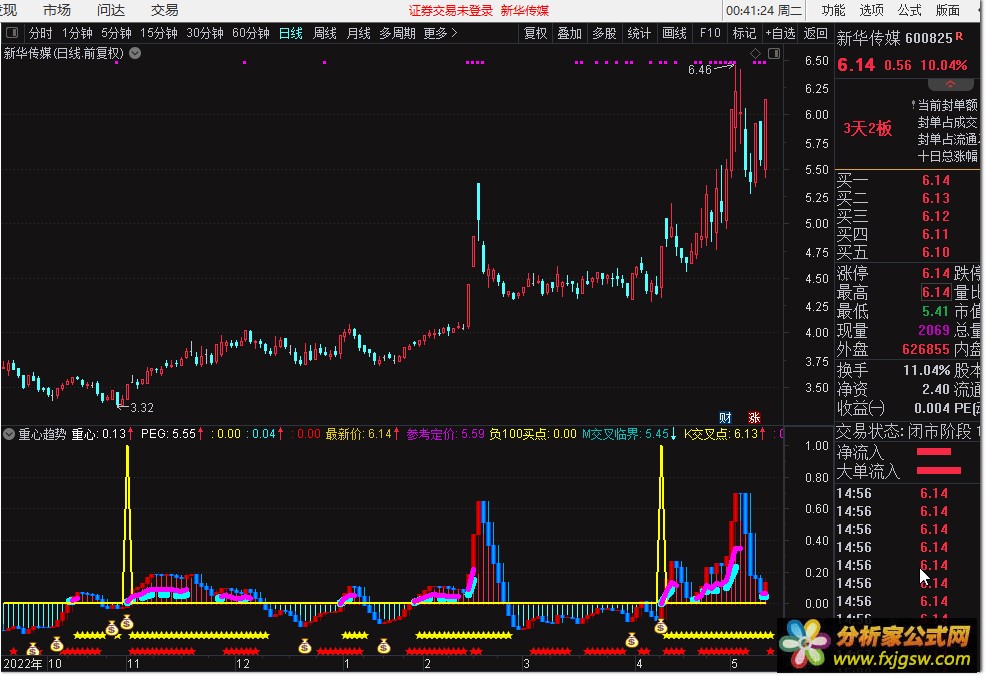Open the 市场 menu
This screenshot has height=676, width=987.
click(x=57, y=10)
